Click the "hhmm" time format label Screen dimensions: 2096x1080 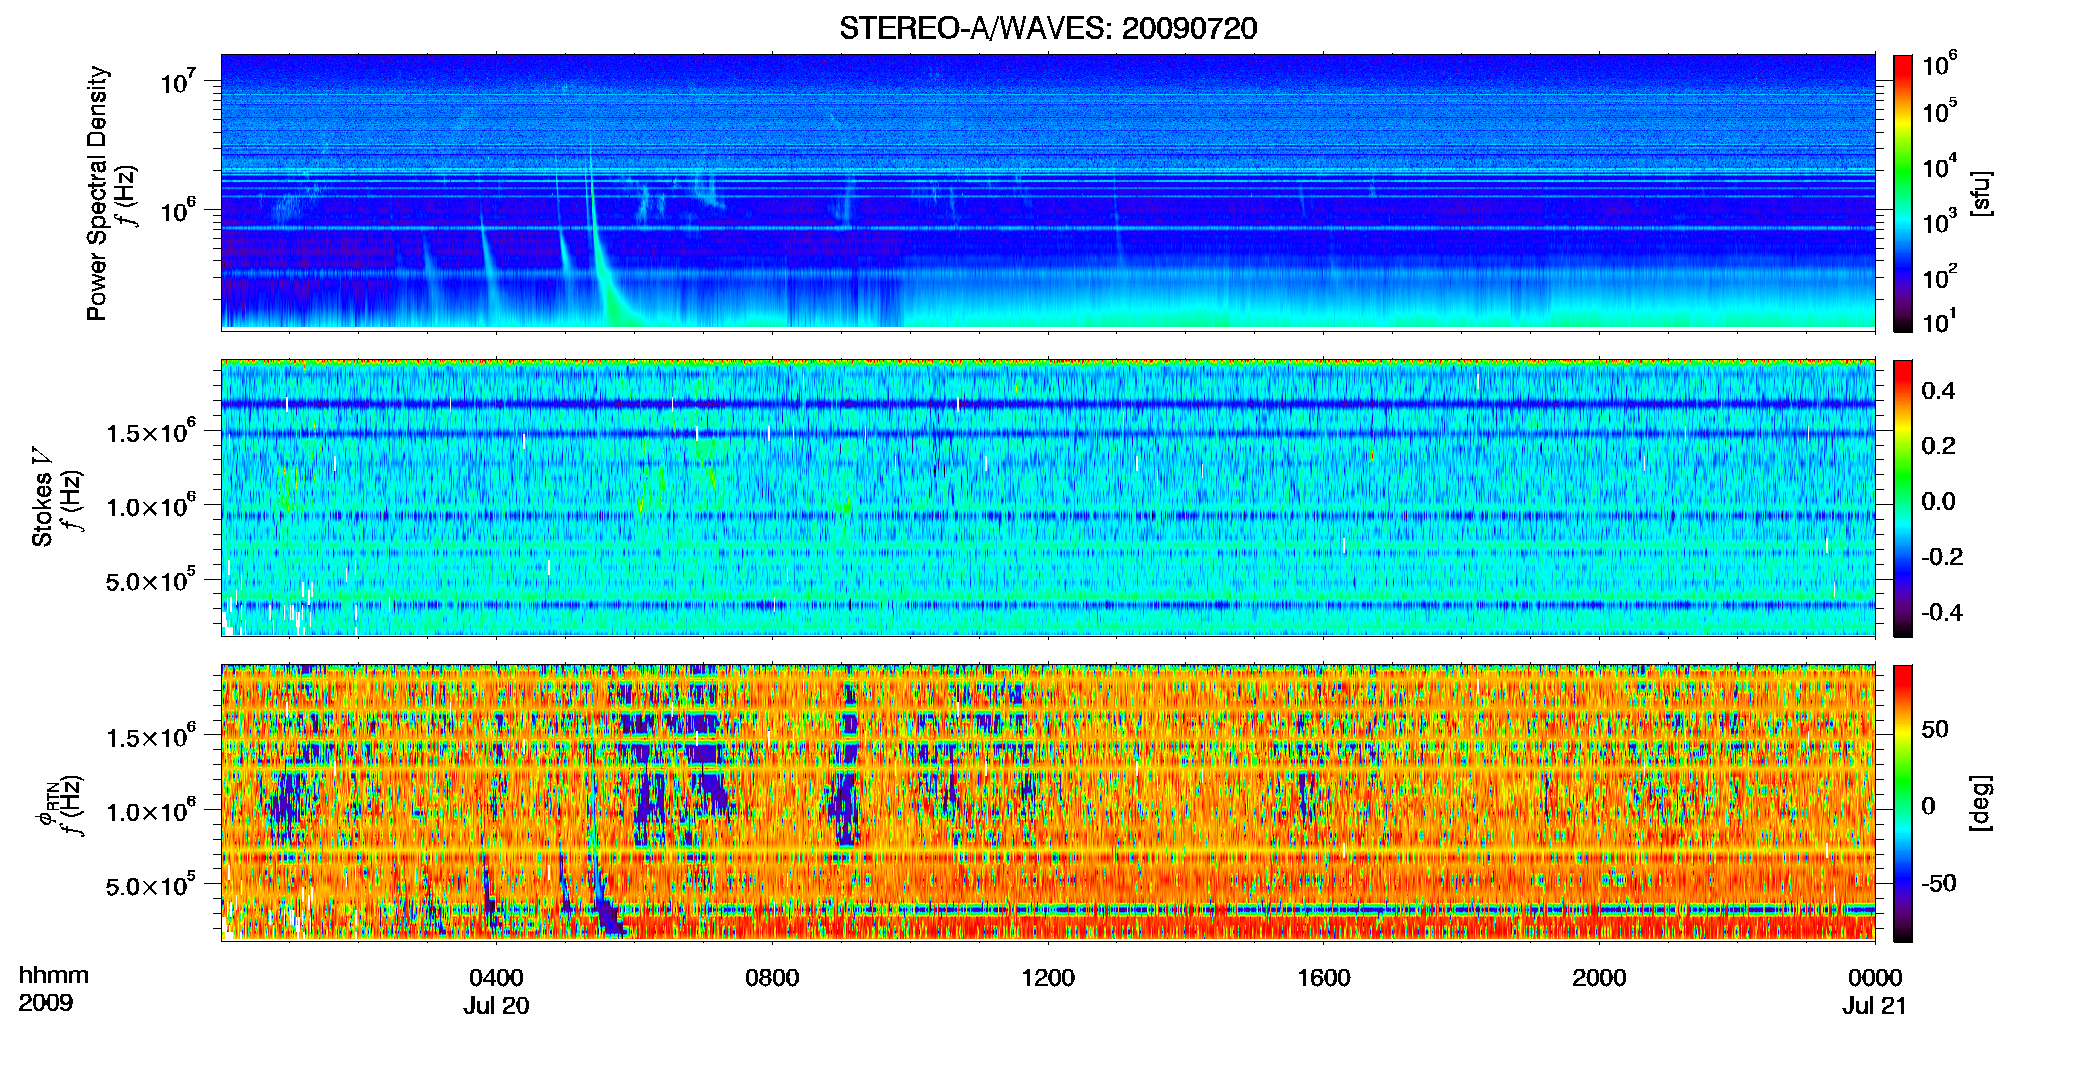(x=54, y=976)
